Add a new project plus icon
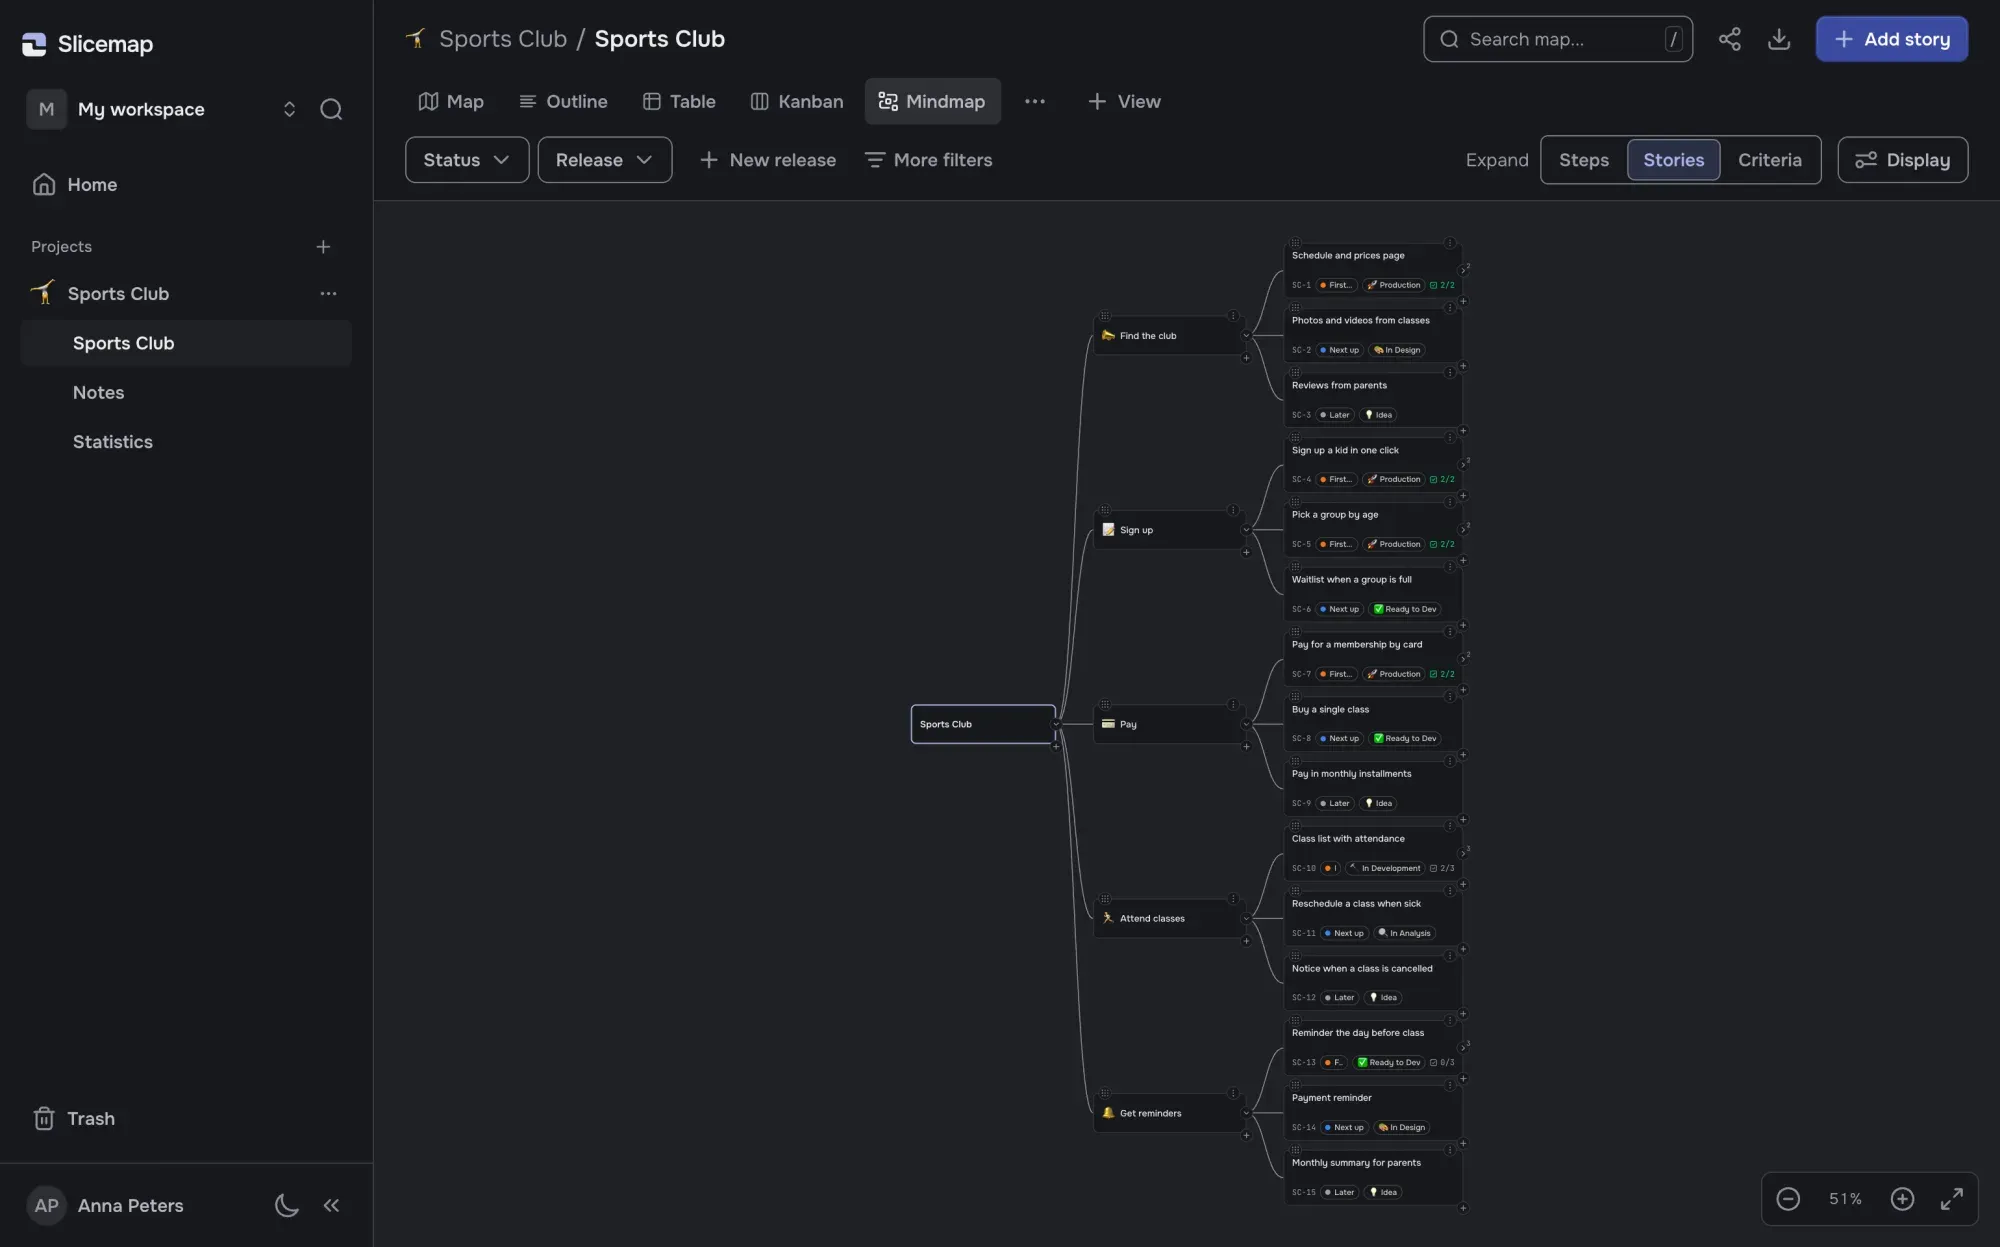The height and width of the screenshot is (1247, 2000). click(x=323, y=247)
